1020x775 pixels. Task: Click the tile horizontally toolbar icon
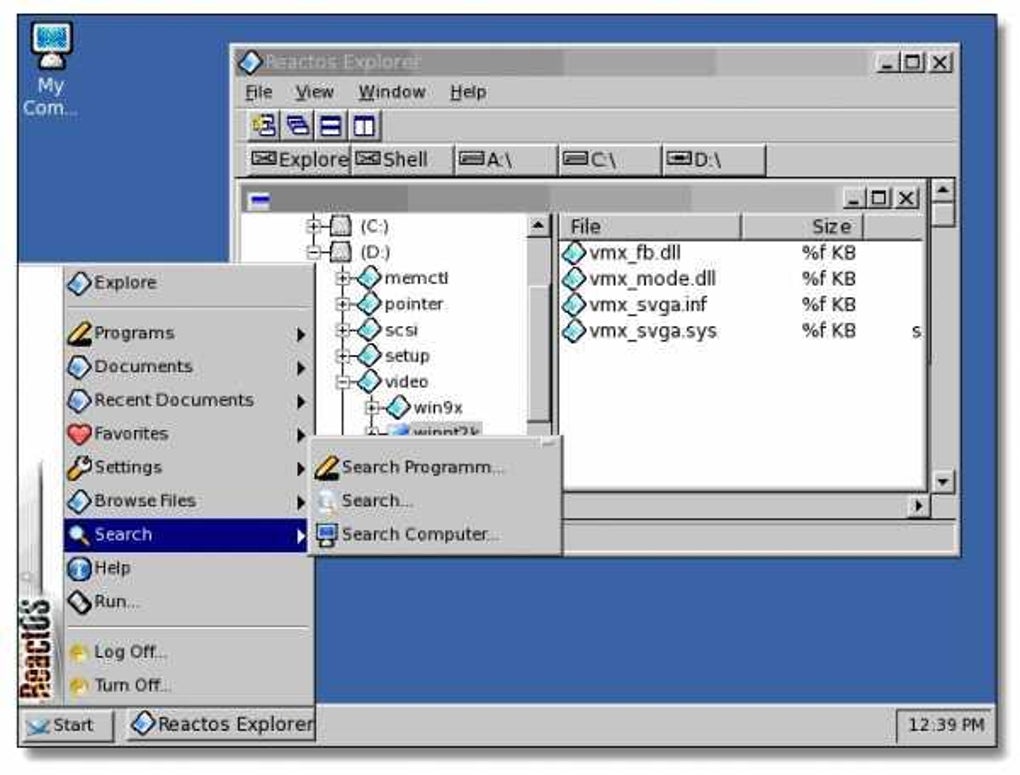(x=330, y=126)
